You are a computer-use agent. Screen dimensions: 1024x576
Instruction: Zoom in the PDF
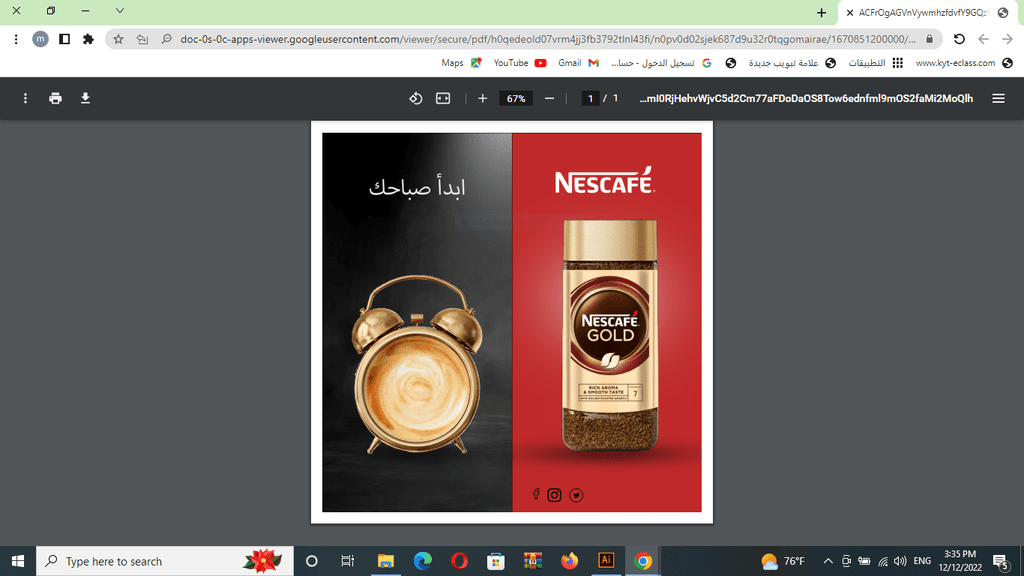tap(483, 98)
